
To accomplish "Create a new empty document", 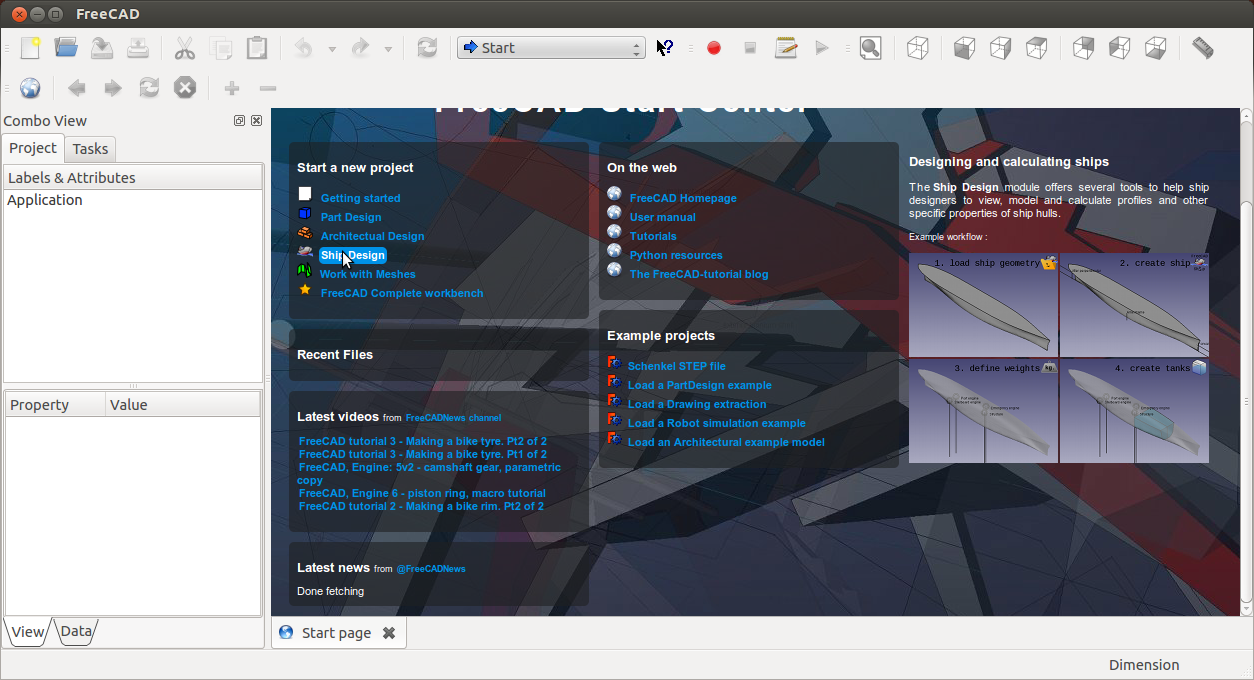I will tap(30, 48).
